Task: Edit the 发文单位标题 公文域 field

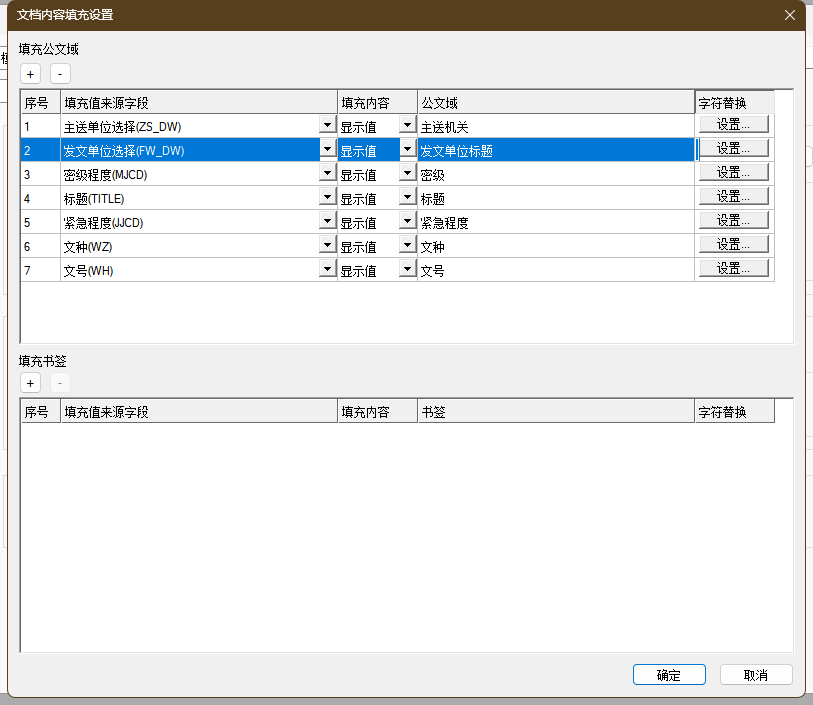Action: 555,151
